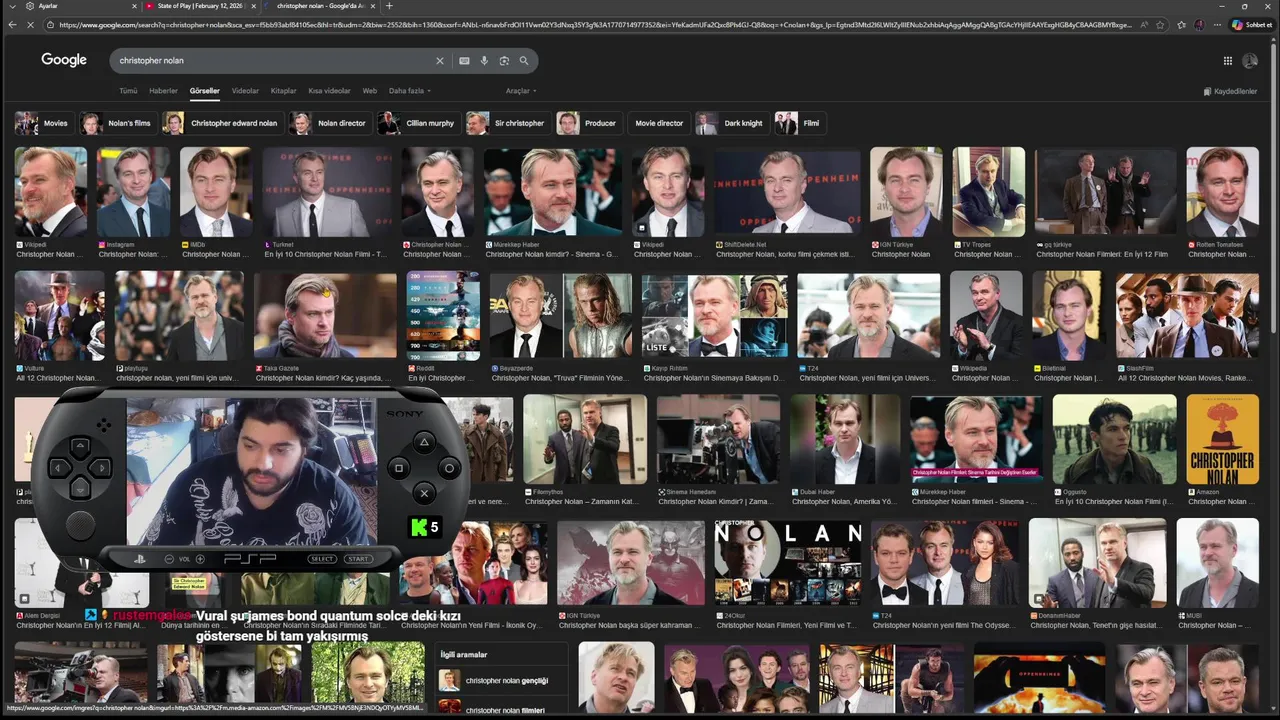This screenshot has width=1280, height=720.
Task: Submit search with the magnifier icon
Action: [x=523, y=61]
